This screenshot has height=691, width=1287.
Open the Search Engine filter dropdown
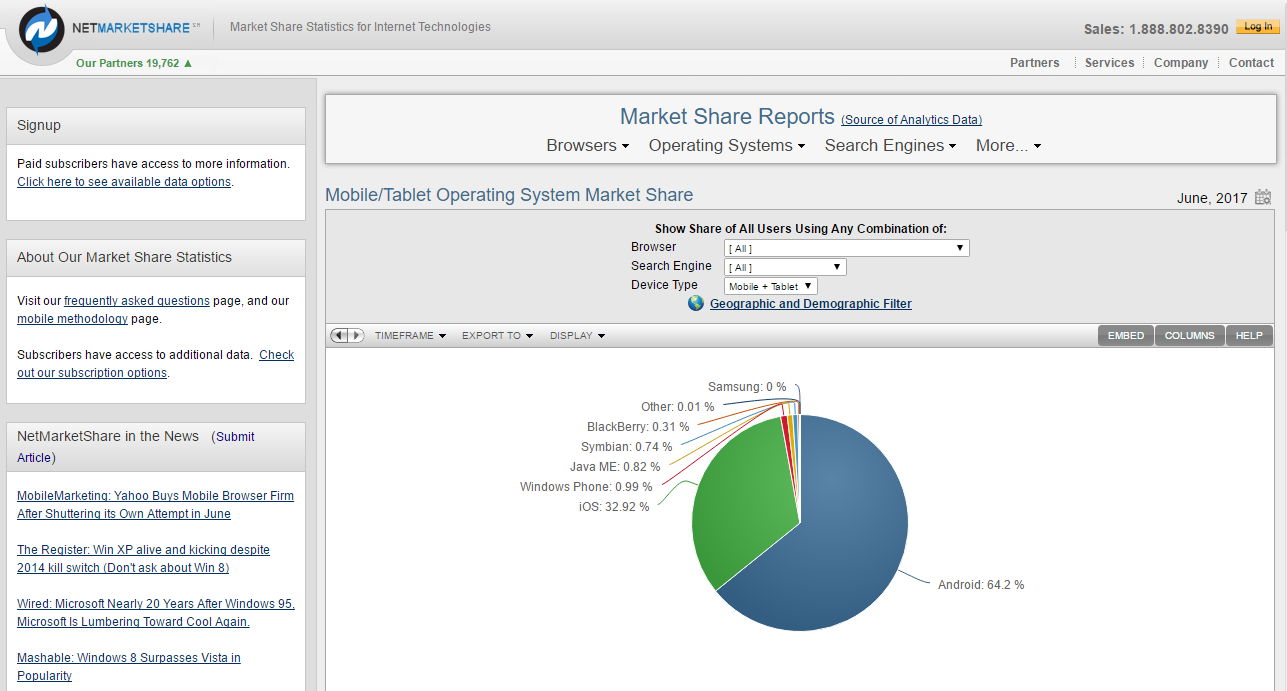coord(785,267)
